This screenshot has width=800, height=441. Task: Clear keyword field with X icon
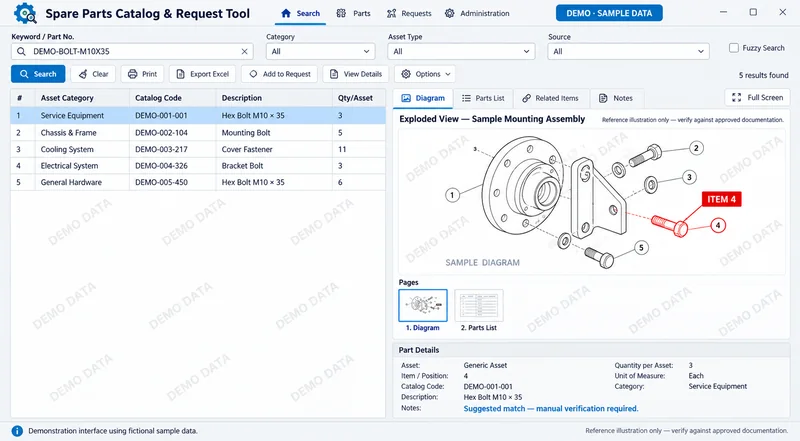244,52
